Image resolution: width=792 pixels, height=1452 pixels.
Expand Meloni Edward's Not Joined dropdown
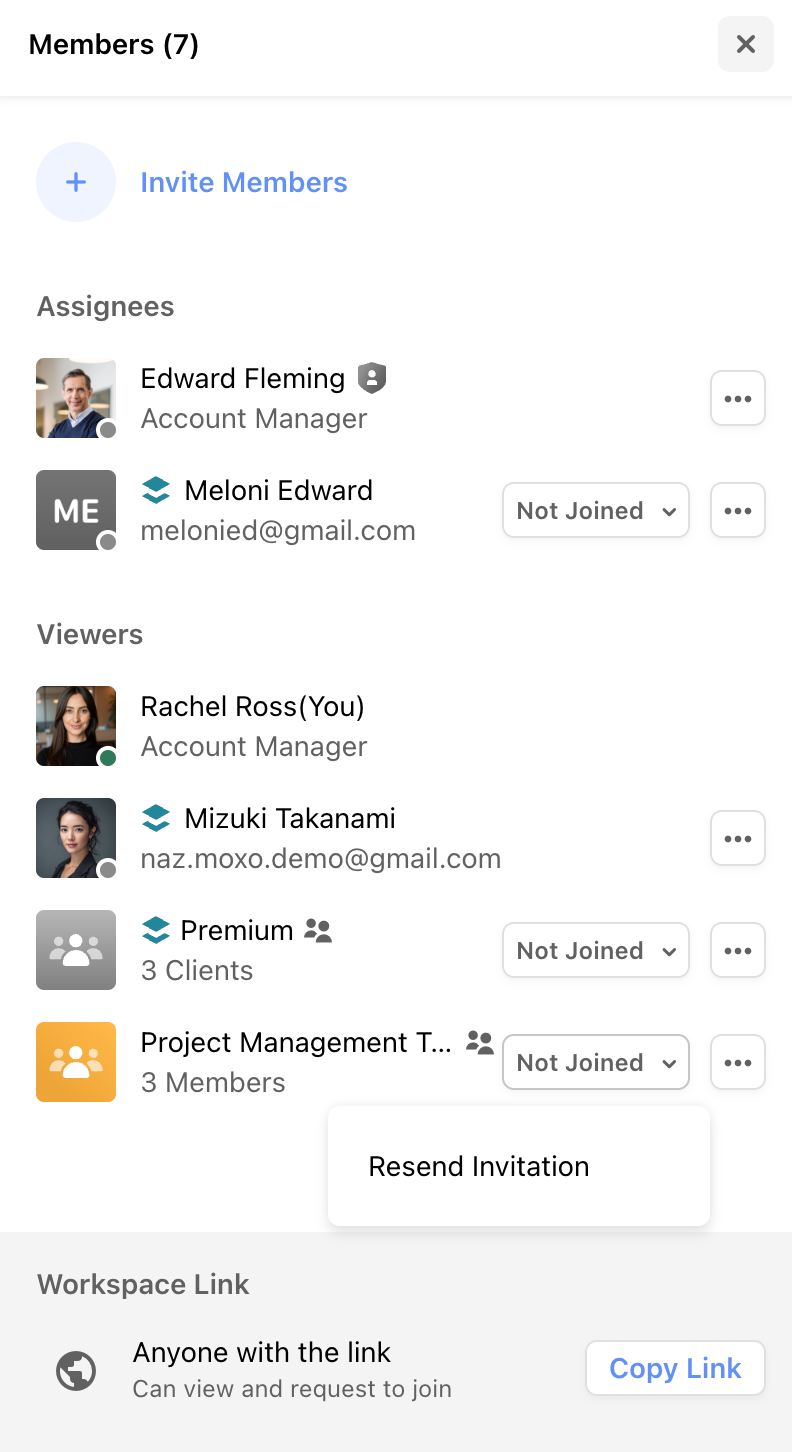point(596,510)
